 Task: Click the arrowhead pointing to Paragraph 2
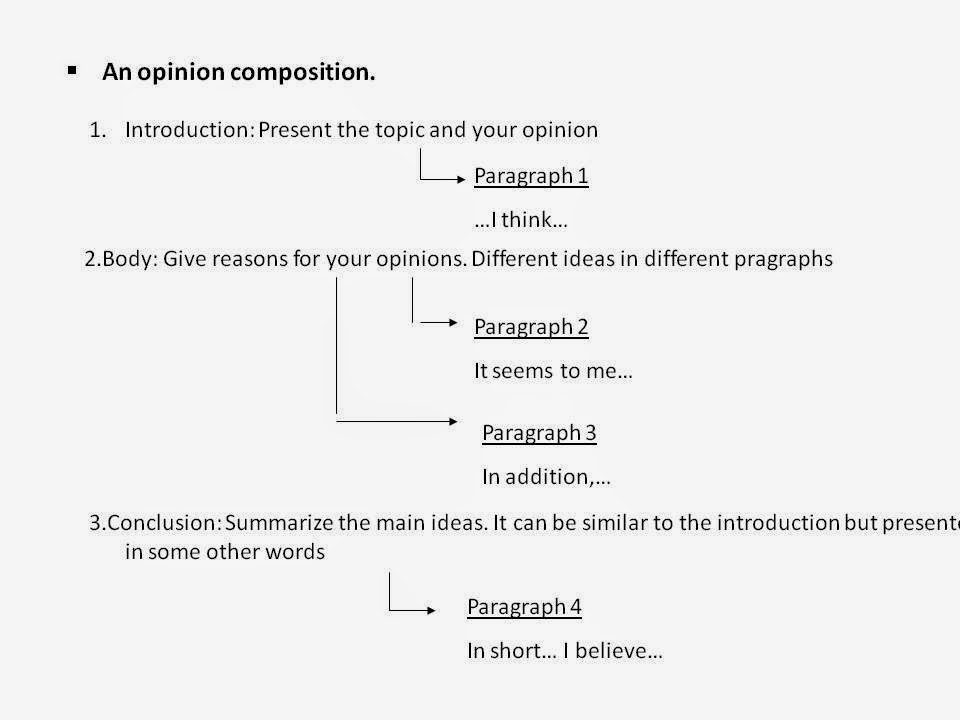450,322
